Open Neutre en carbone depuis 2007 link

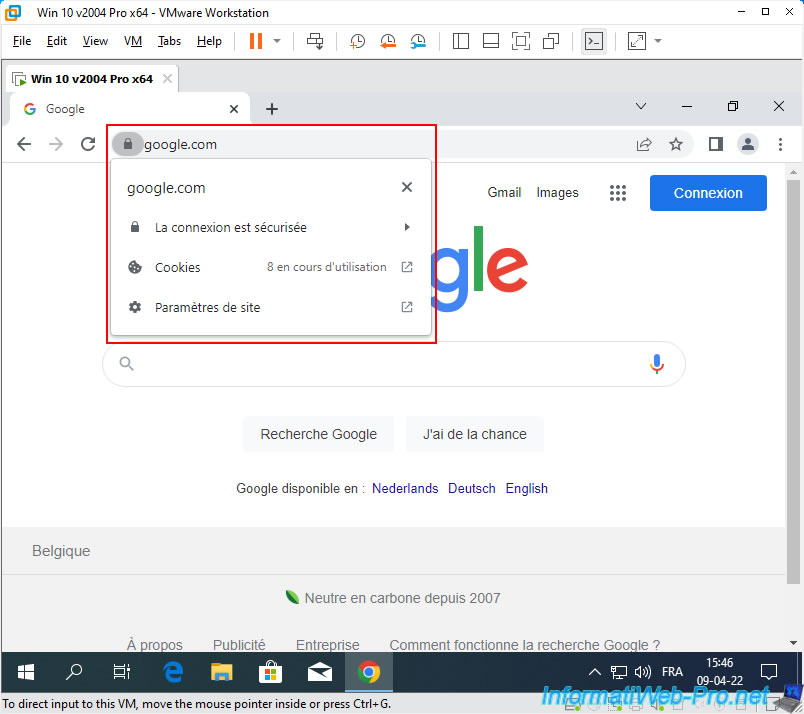tap(393, 598)
